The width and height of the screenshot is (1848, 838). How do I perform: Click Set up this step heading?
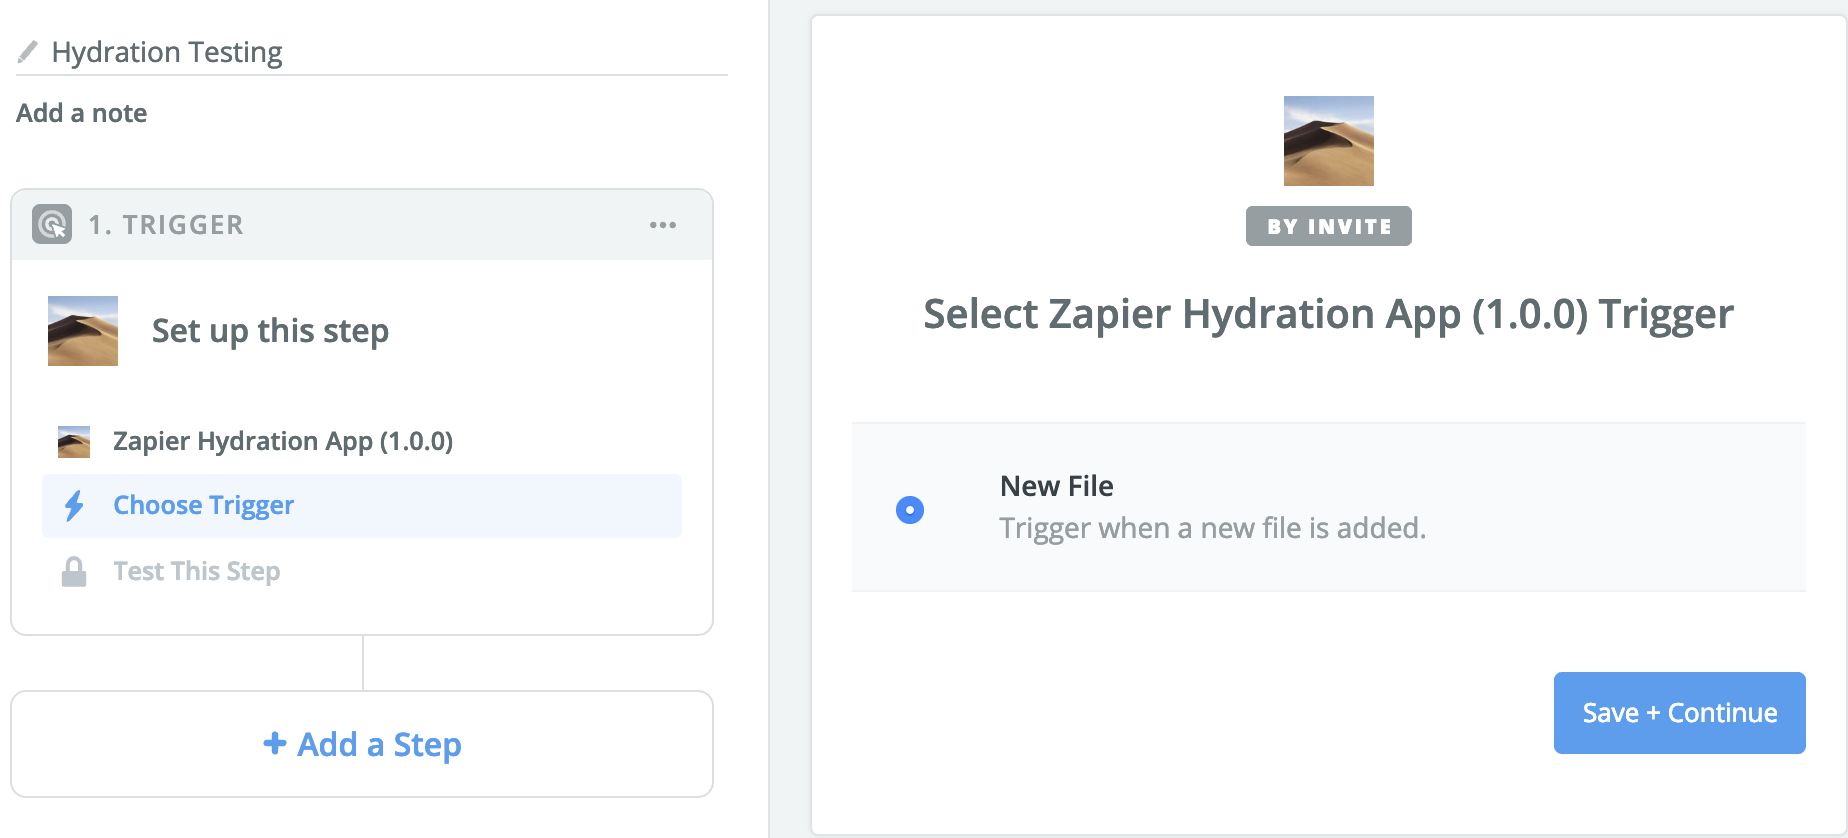pyautogui.click(x=270, y=331)
